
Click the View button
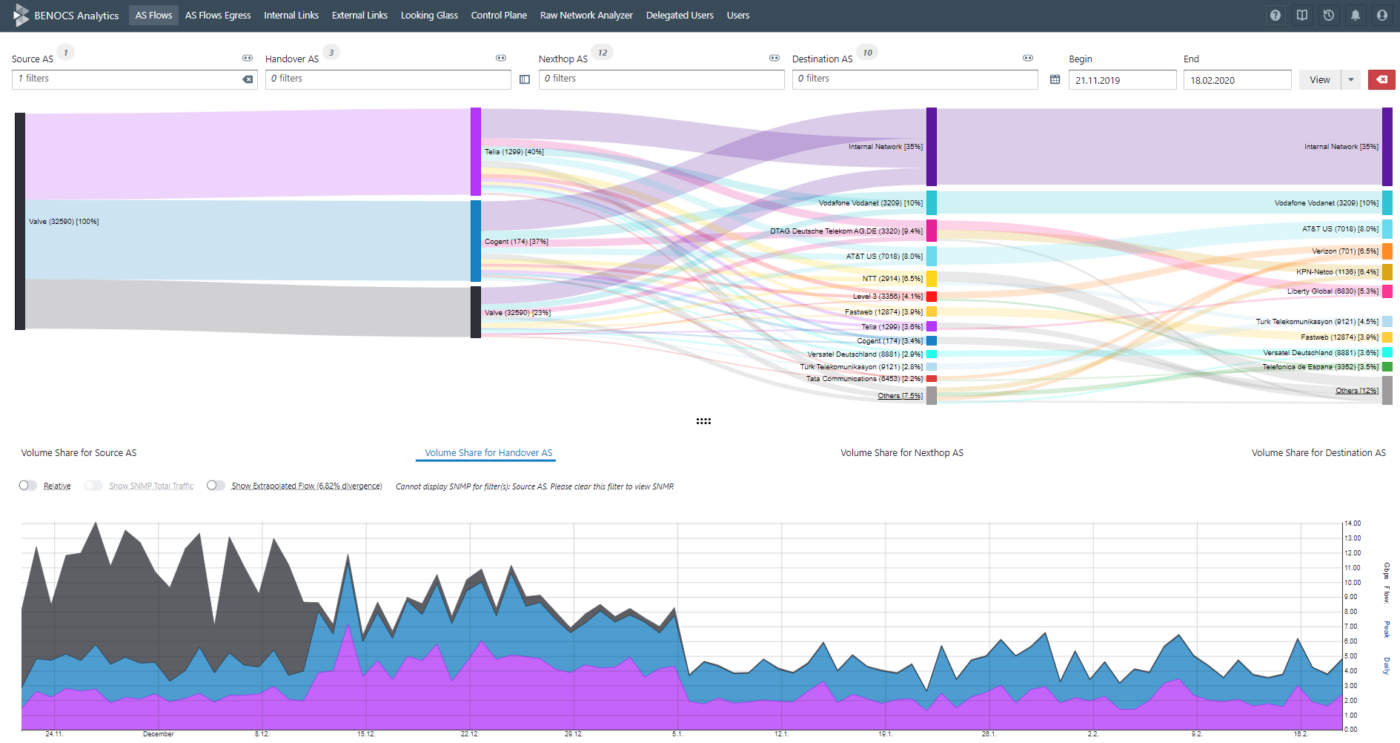click(x=1320, y=79)
